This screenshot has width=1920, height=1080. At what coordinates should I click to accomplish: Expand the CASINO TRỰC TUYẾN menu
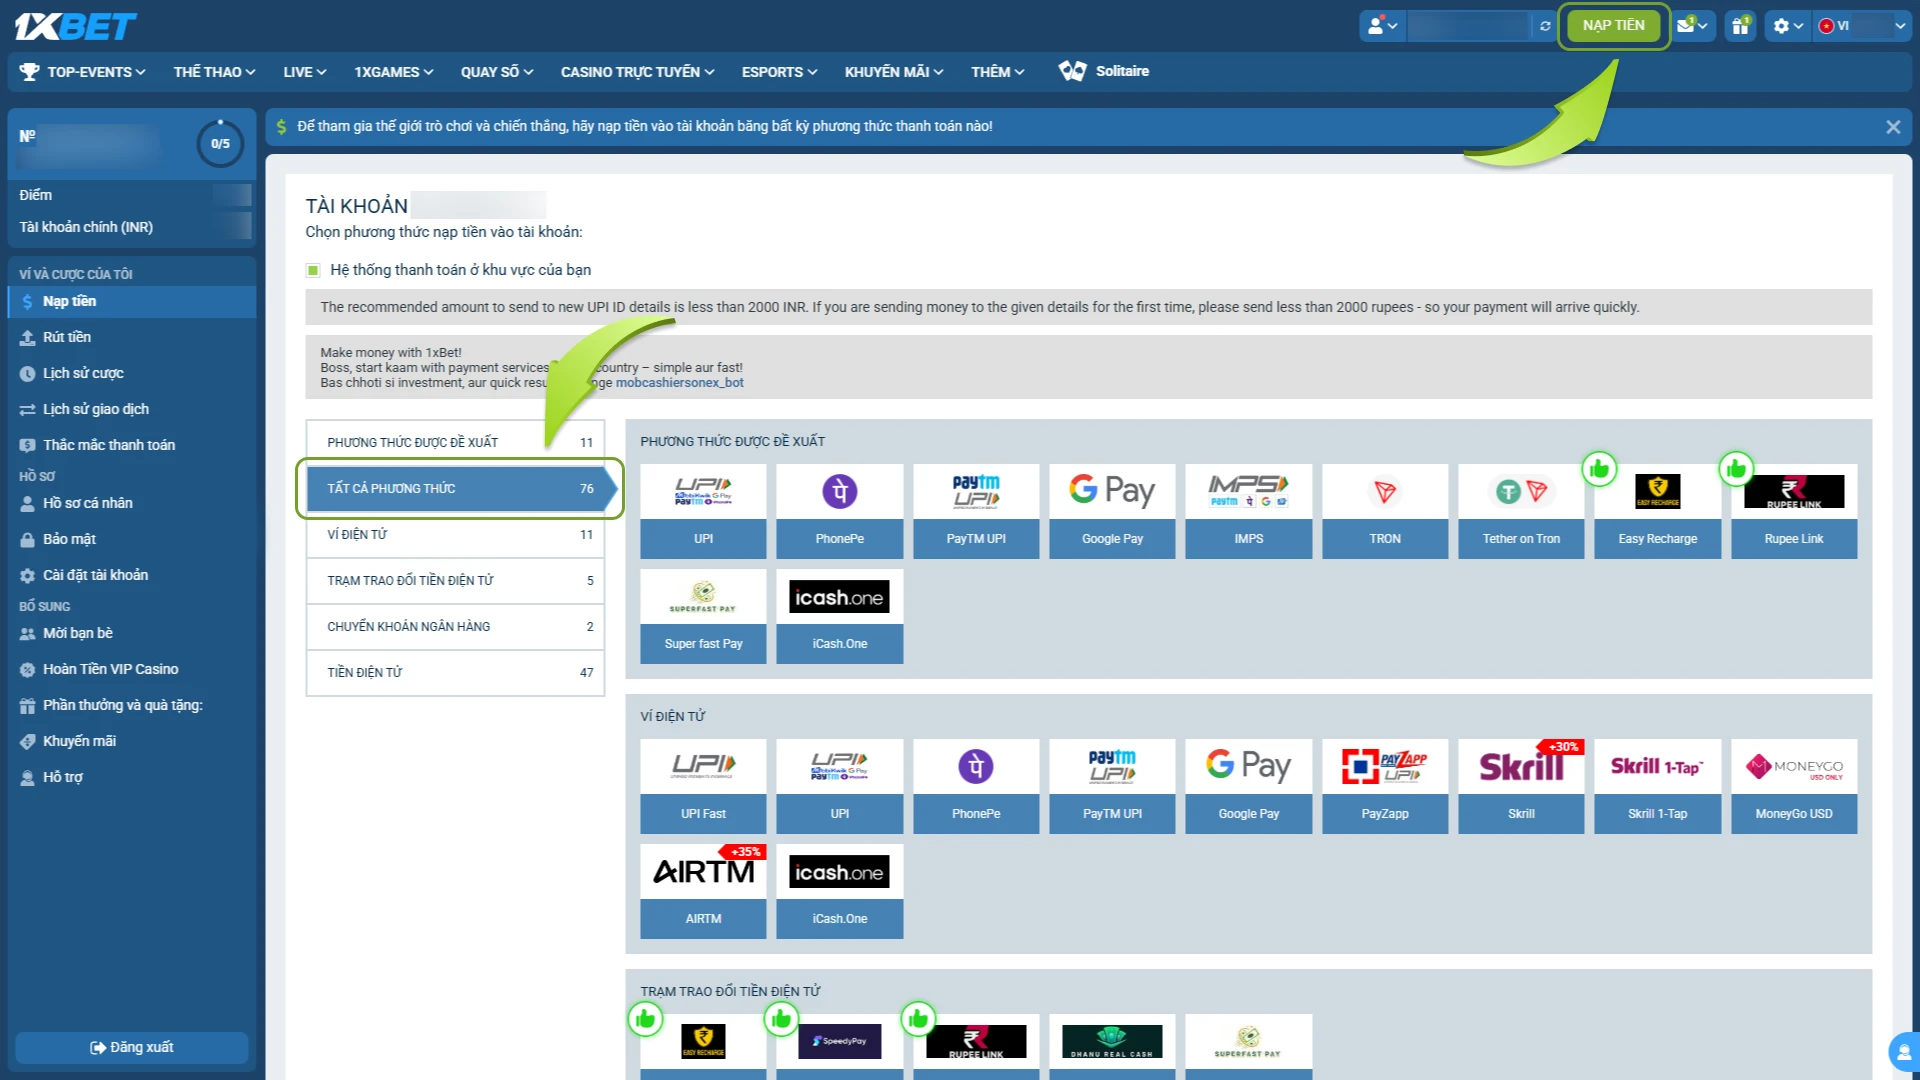coord(637,72)
